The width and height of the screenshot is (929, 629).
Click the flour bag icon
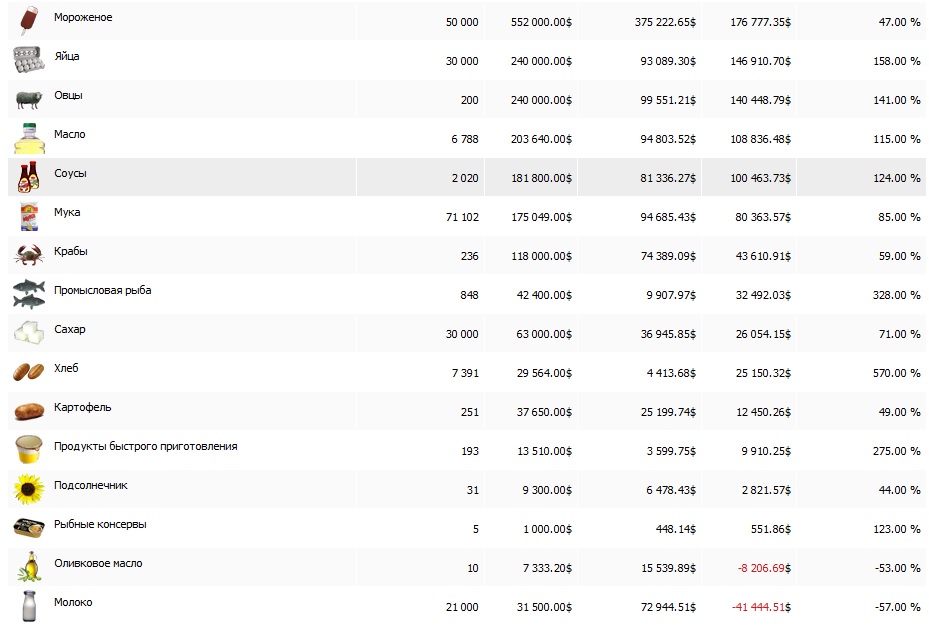(x=29, y=216)
